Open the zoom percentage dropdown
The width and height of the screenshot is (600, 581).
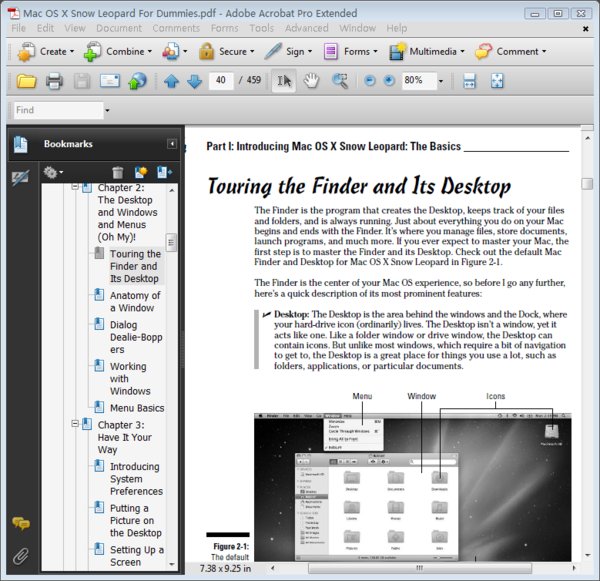(x=440, y=81)
